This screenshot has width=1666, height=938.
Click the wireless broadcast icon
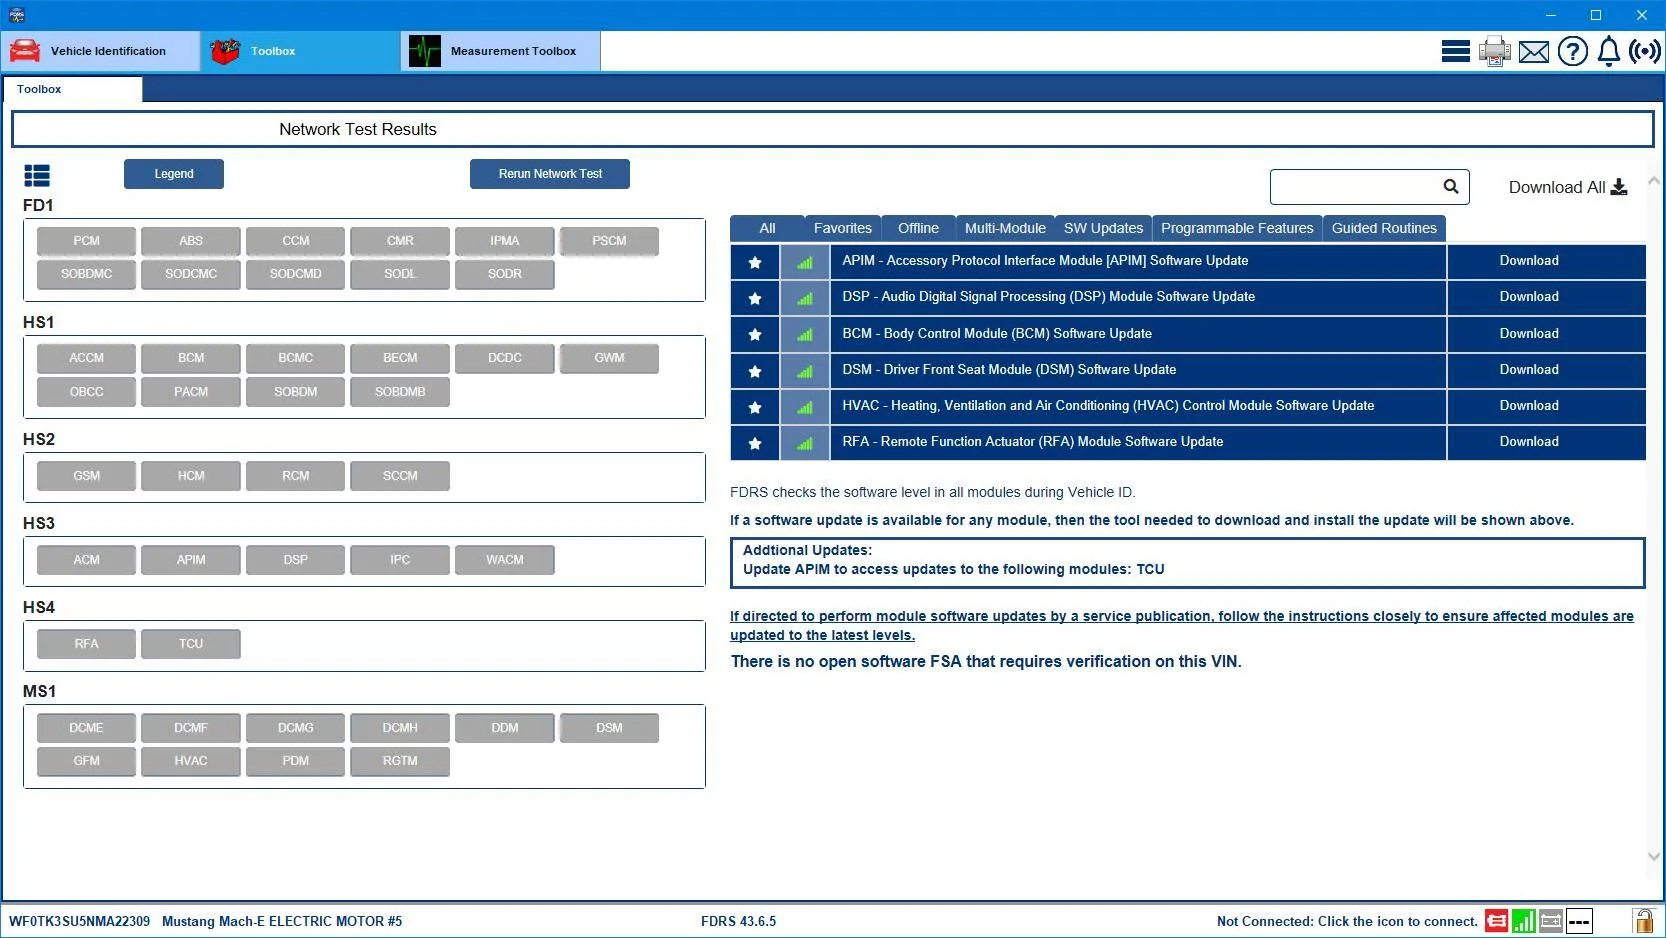click(1645, 51)
